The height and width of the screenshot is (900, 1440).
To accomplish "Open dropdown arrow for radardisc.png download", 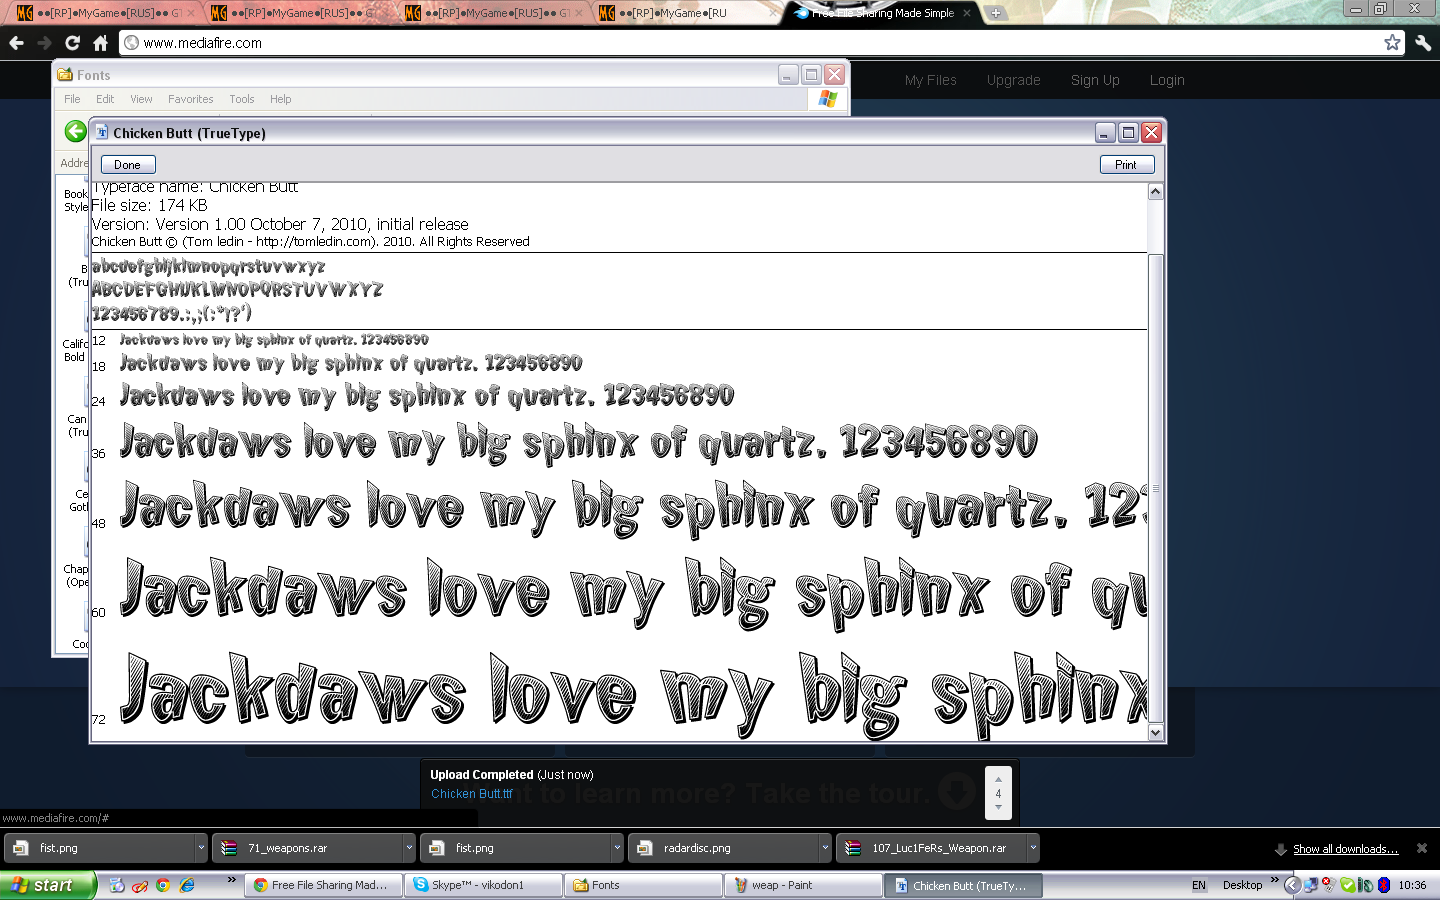I will point(825,848).
